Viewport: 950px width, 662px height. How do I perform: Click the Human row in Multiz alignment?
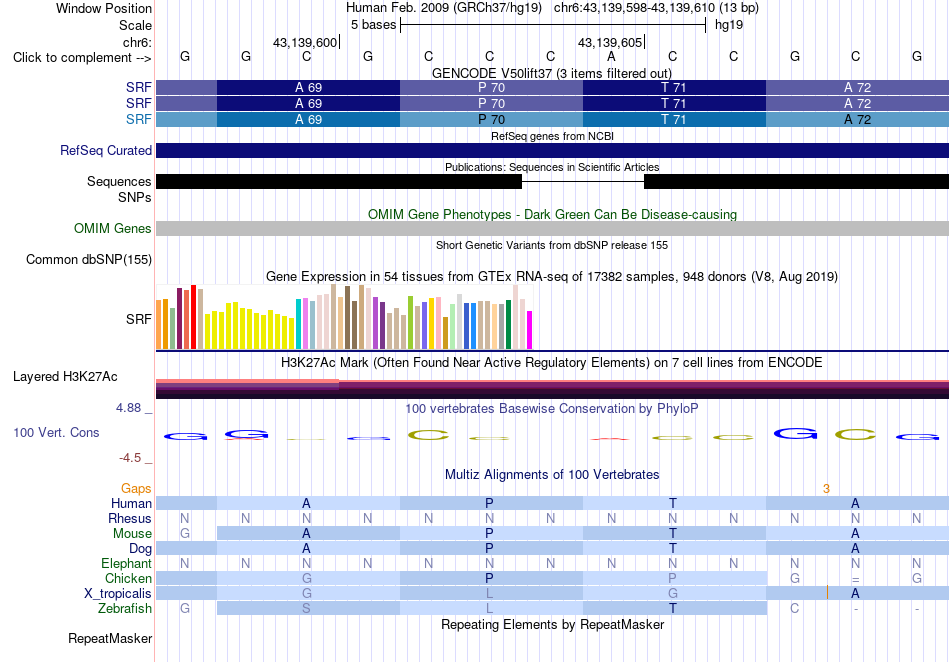click(x=552, y=503)
